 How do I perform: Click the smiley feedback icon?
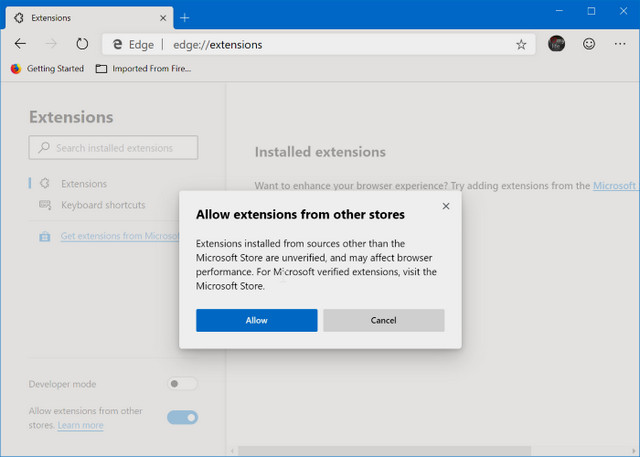coord(589,44)
